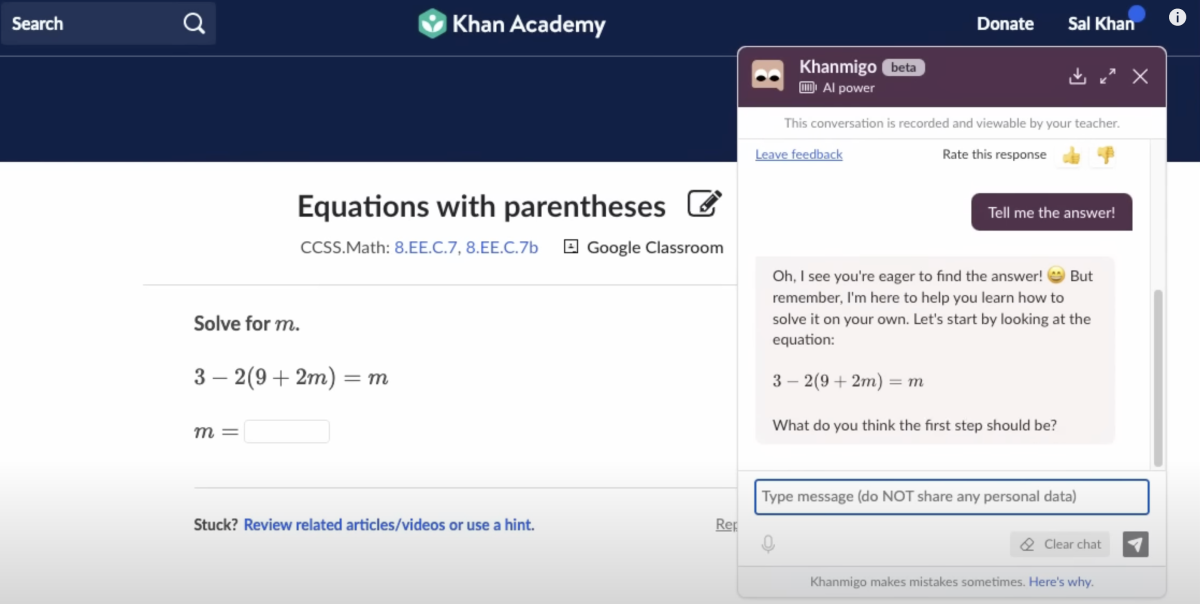
Task: Rate the response with thumbs down
Action: [1105, 155]
